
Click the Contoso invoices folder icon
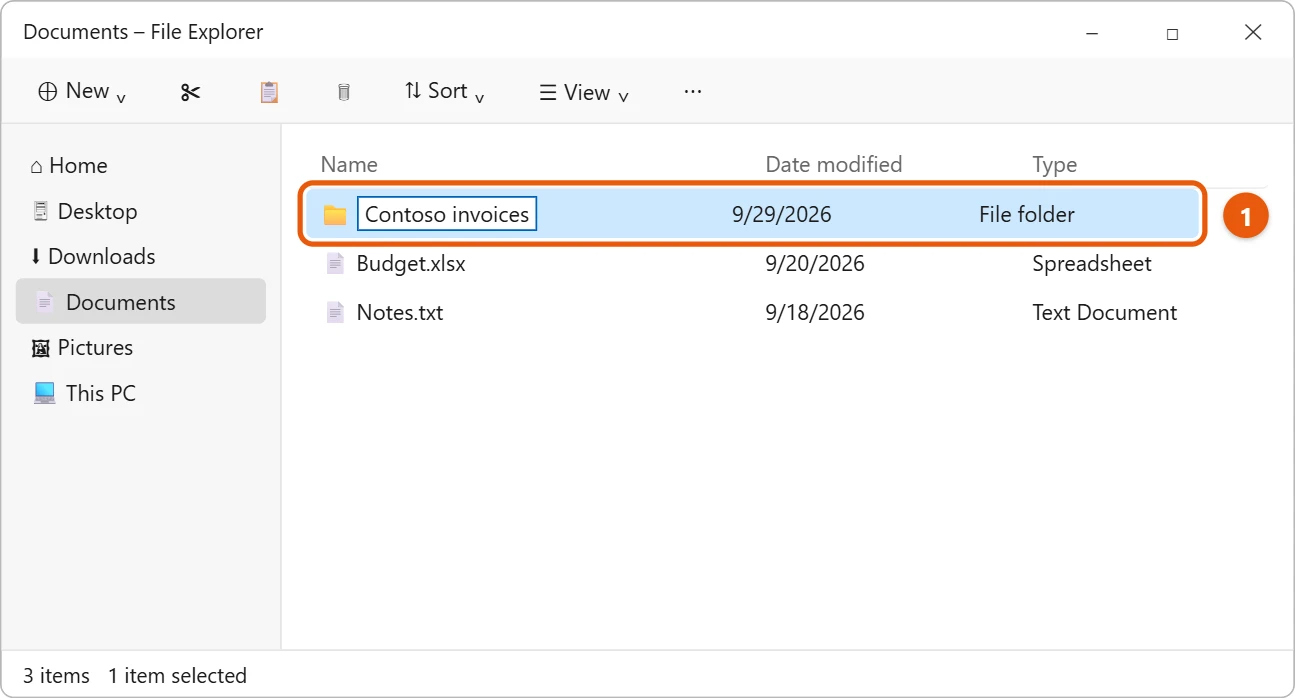coord(335,214)
